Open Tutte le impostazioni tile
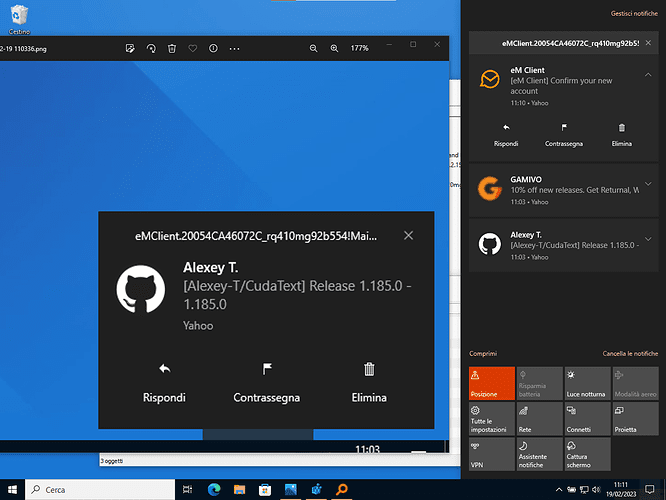This screenshot has width=666, height=500. pyautogui.click(x=492, y=419)
